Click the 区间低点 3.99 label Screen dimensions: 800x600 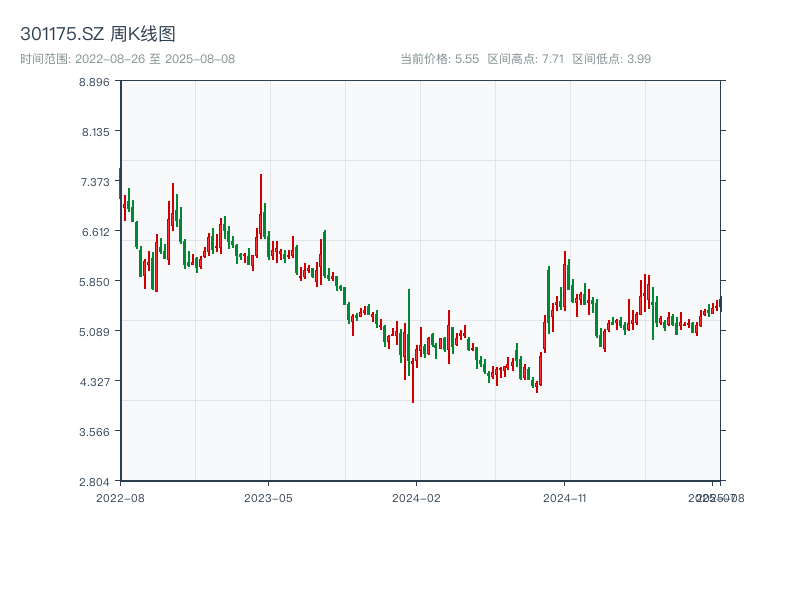point(611,59)
